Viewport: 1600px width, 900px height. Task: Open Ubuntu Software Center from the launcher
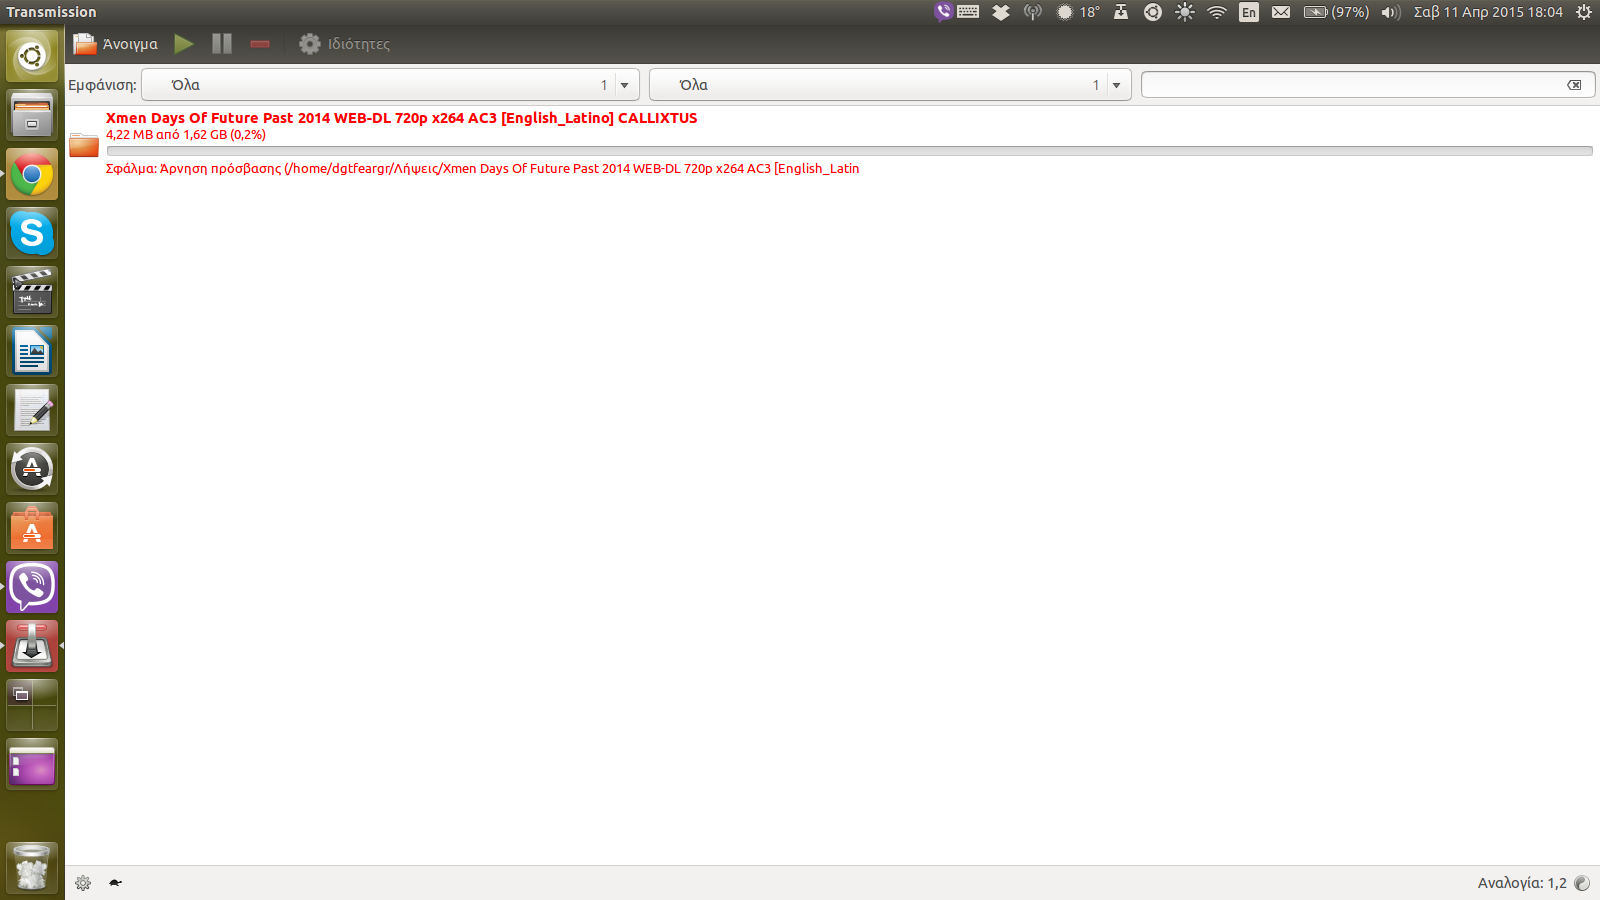pos(32,528)
